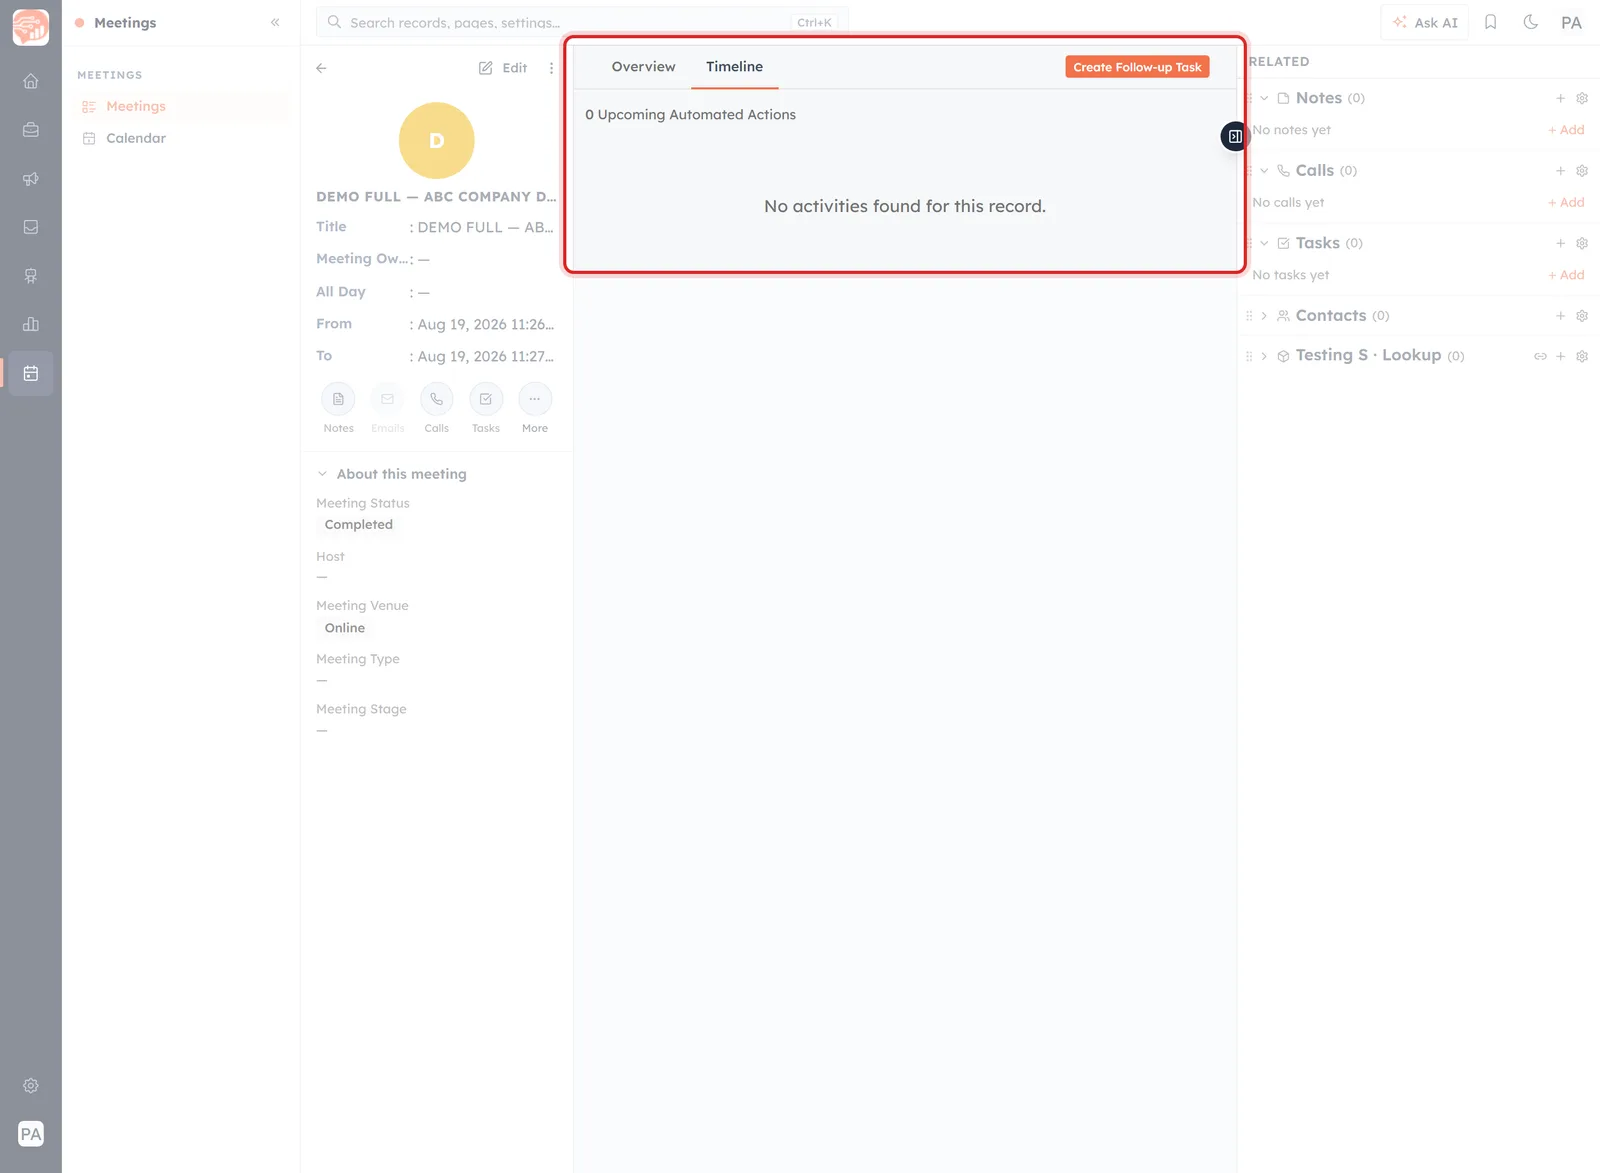Click the Notes quick action icon
The width and height of the screenshot is (1600, 1173).
[338, 399]
